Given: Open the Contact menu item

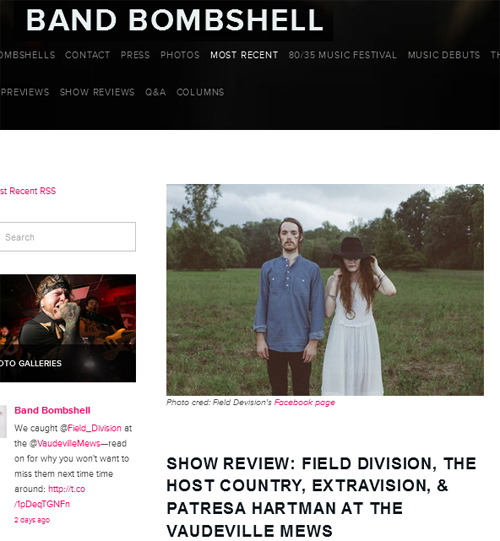Looking at the screenshot, I should [x=87, y=55].
